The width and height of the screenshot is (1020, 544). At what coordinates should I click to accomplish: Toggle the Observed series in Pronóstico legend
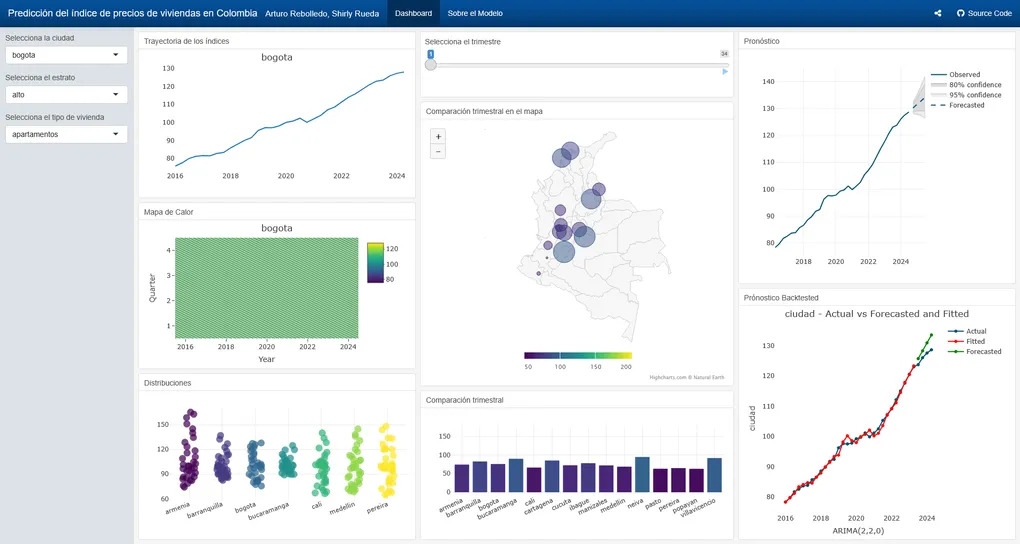964,75
